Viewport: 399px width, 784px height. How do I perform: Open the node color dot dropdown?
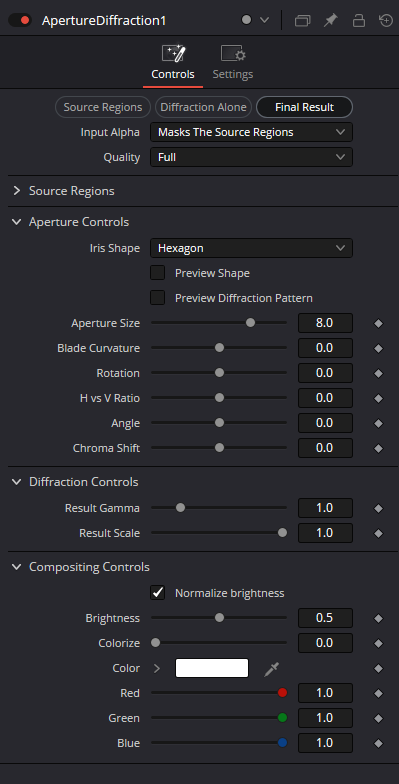[x=264, y=20]
